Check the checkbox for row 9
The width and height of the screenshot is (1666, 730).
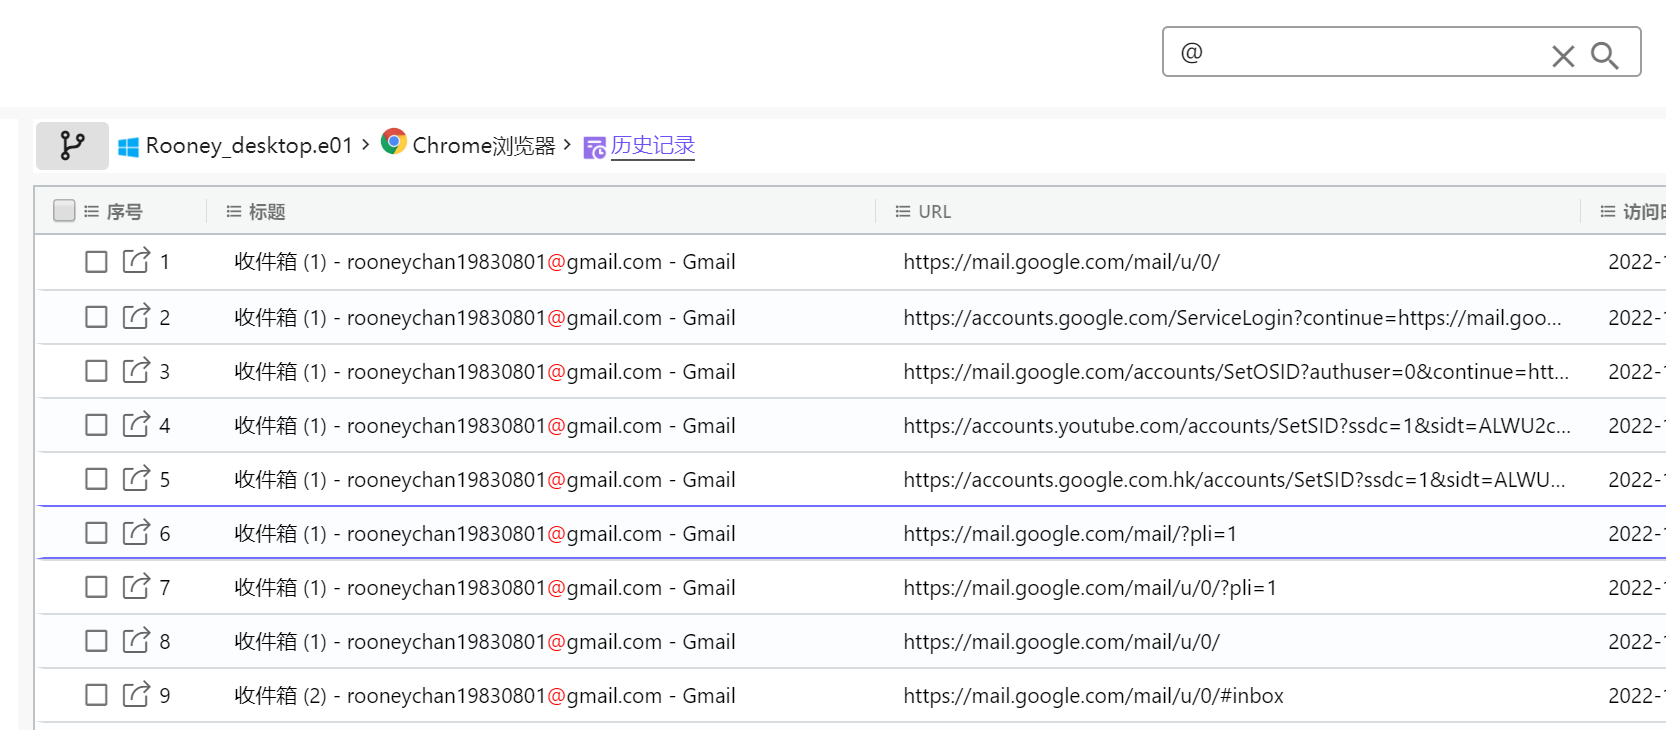(96, 695)
